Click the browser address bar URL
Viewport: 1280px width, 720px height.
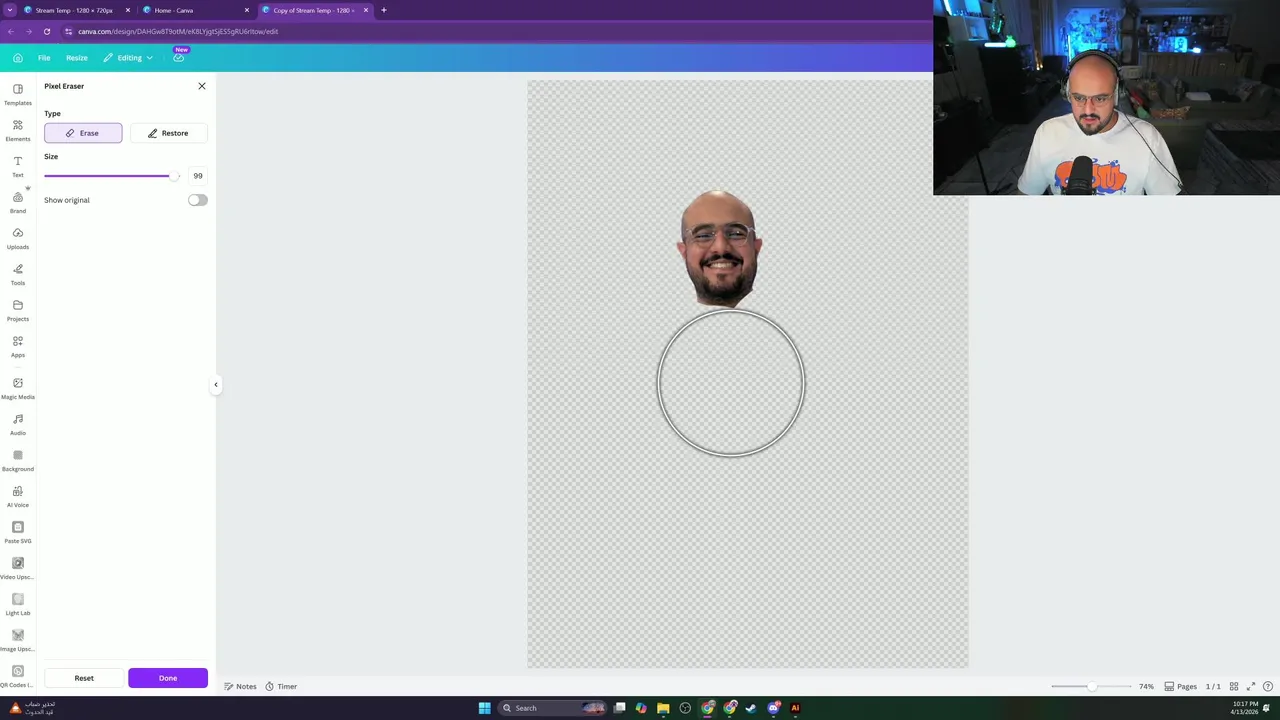click(178, 31)
